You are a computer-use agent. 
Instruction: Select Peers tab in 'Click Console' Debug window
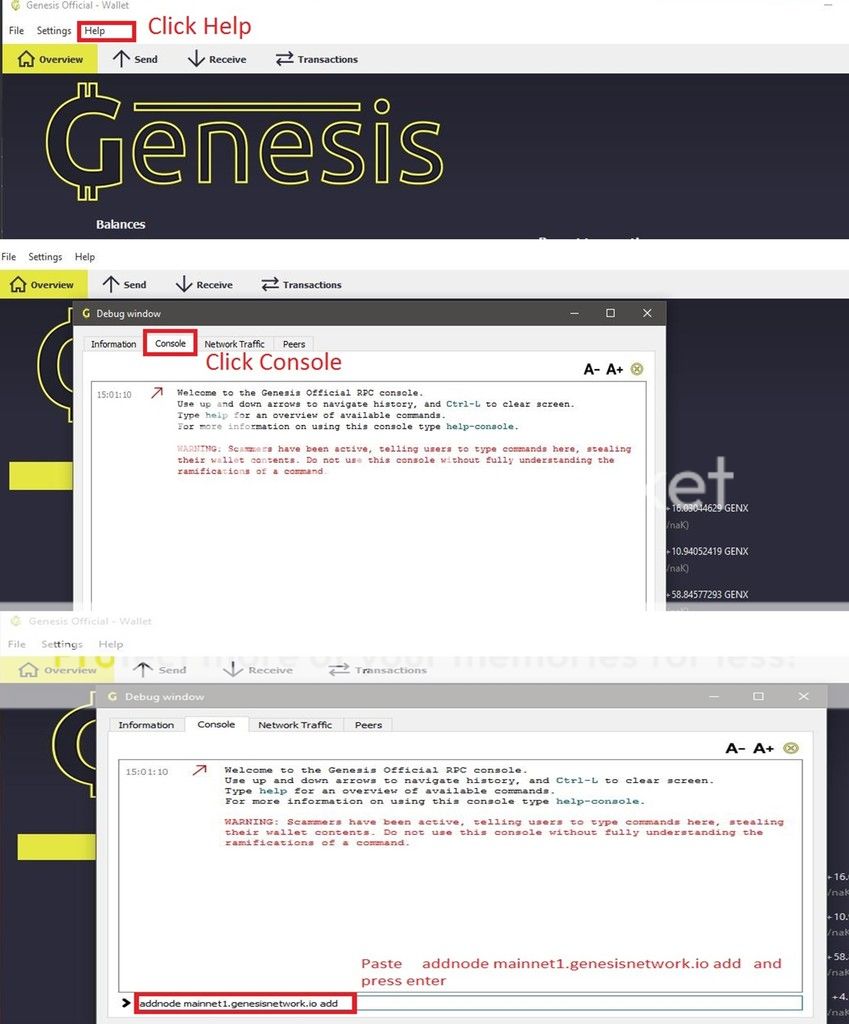click(294, 344)
